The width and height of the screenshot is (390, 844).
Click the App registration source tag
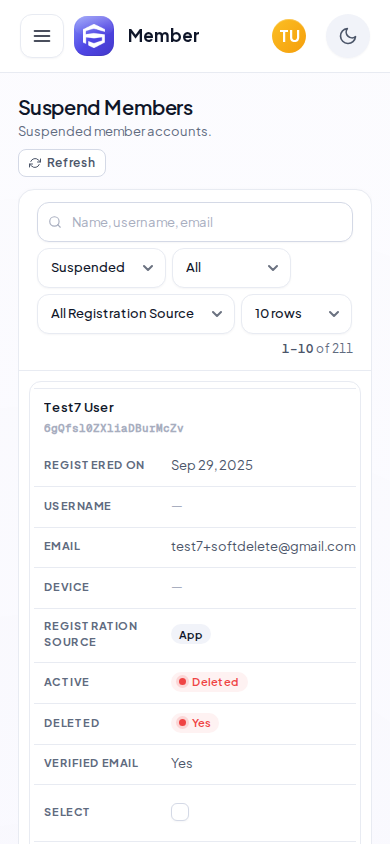click(191, 635)
